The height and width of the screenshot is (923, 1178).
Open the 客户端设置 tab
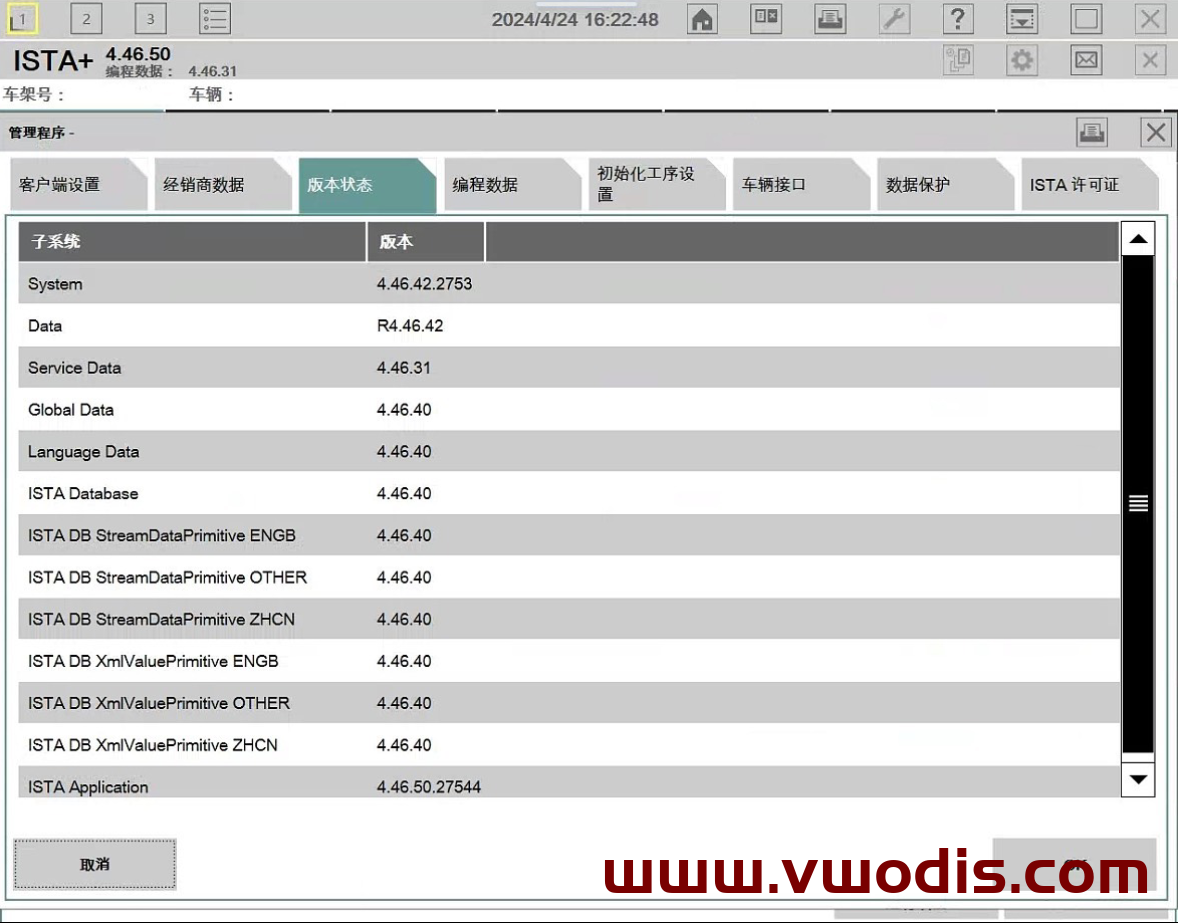(78, 185)
